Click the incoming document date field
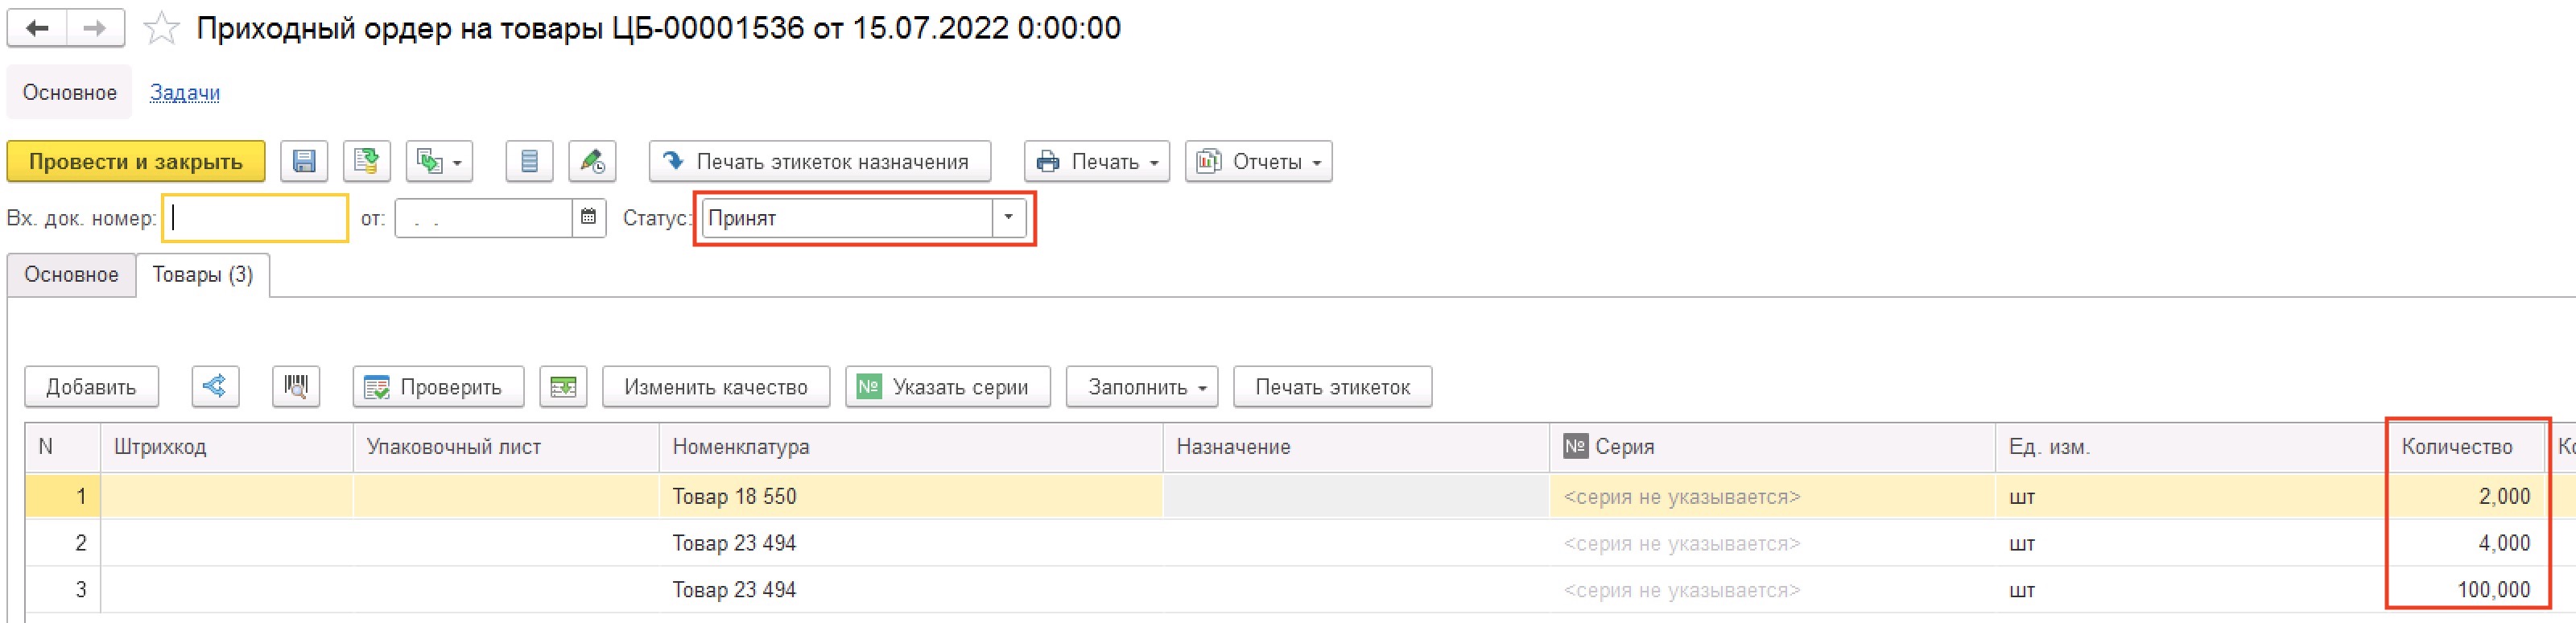Image resolution: width=2576 pixels, height=623 pixels. [x=484, y=218]
